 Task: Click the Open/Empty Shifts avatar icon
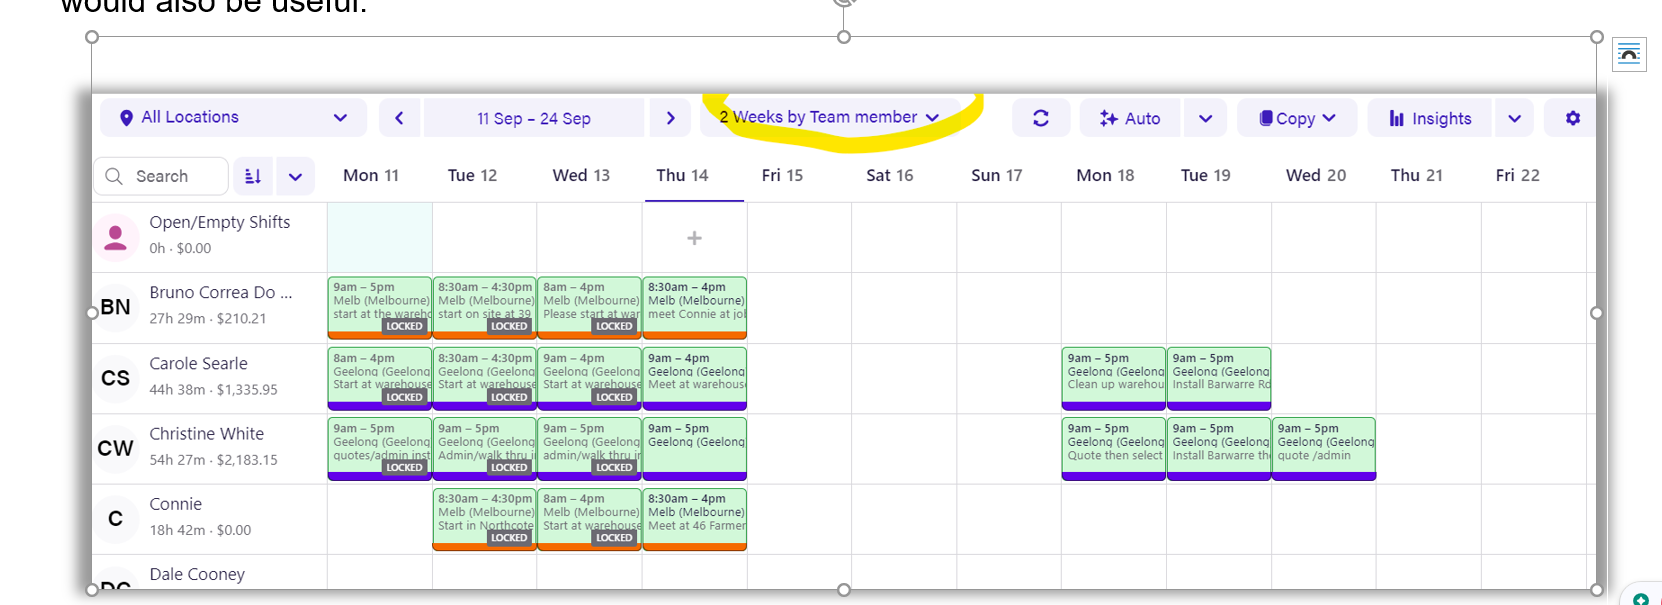coord(116,237)
